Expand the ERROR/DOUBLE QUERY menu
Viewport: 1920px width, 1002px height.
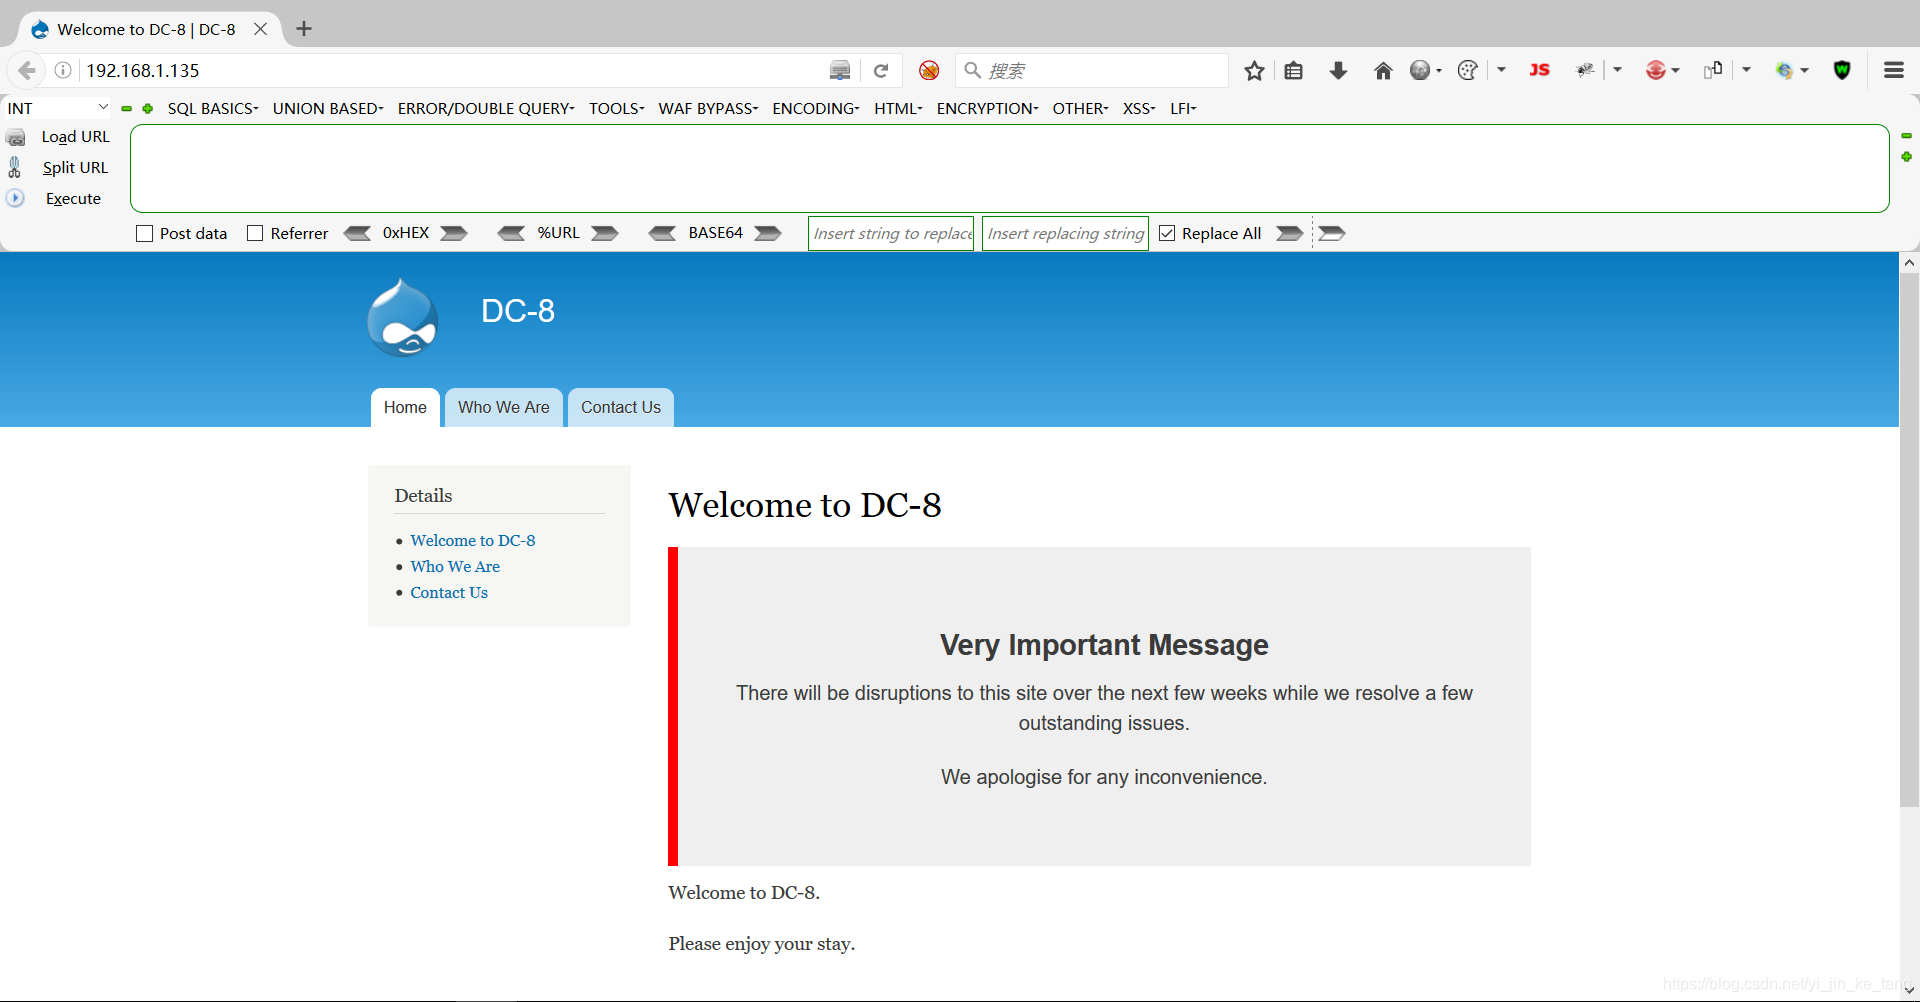click(x=486, y=108)
